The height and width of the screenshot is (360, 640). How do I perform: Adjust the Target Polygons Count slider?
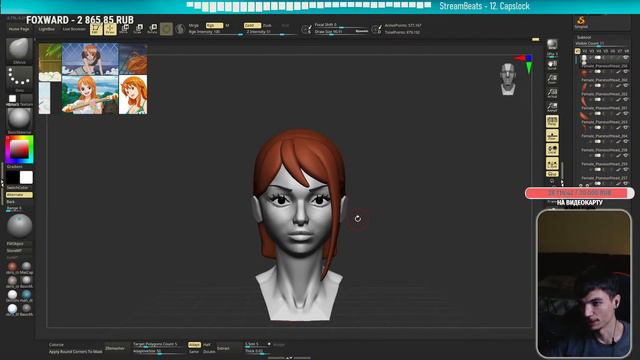click(x=158, y=344)
